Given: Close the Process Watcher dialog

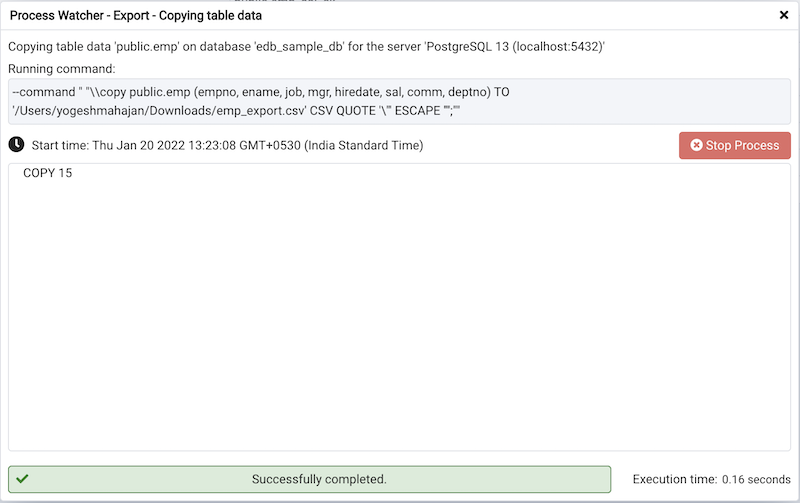Looking at the screenshot, I should tap(784, 15).
